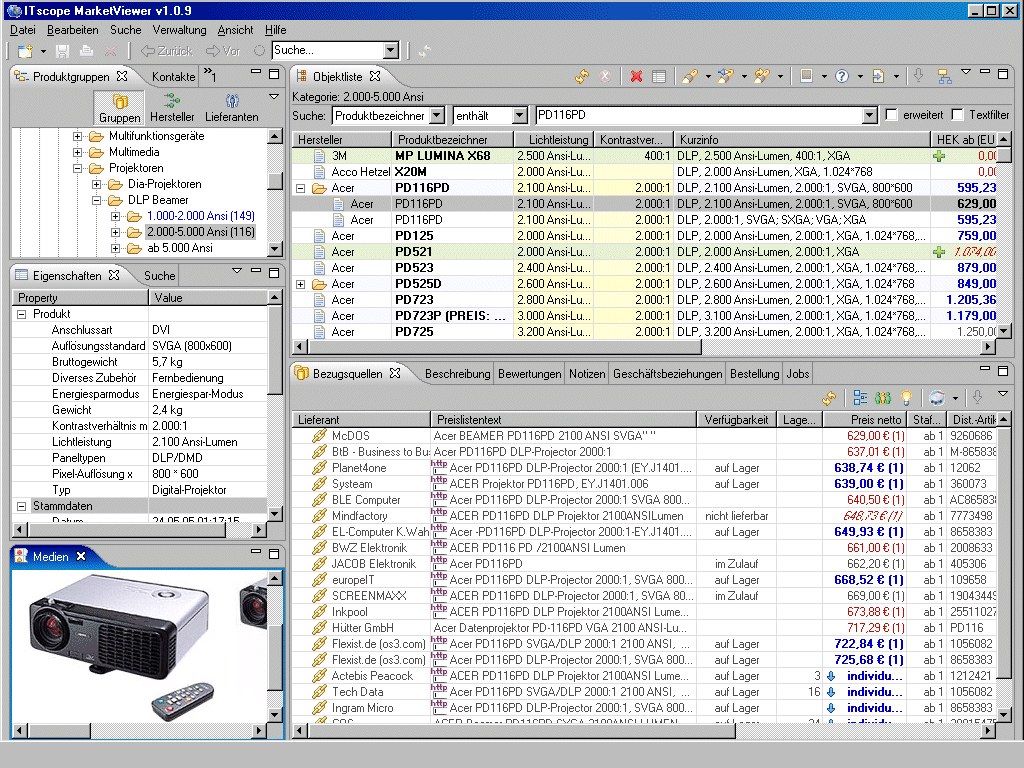Click the green plus icon in 3M row
The width and height of the screenshot is (1024, 768).
tap(939, 156)
